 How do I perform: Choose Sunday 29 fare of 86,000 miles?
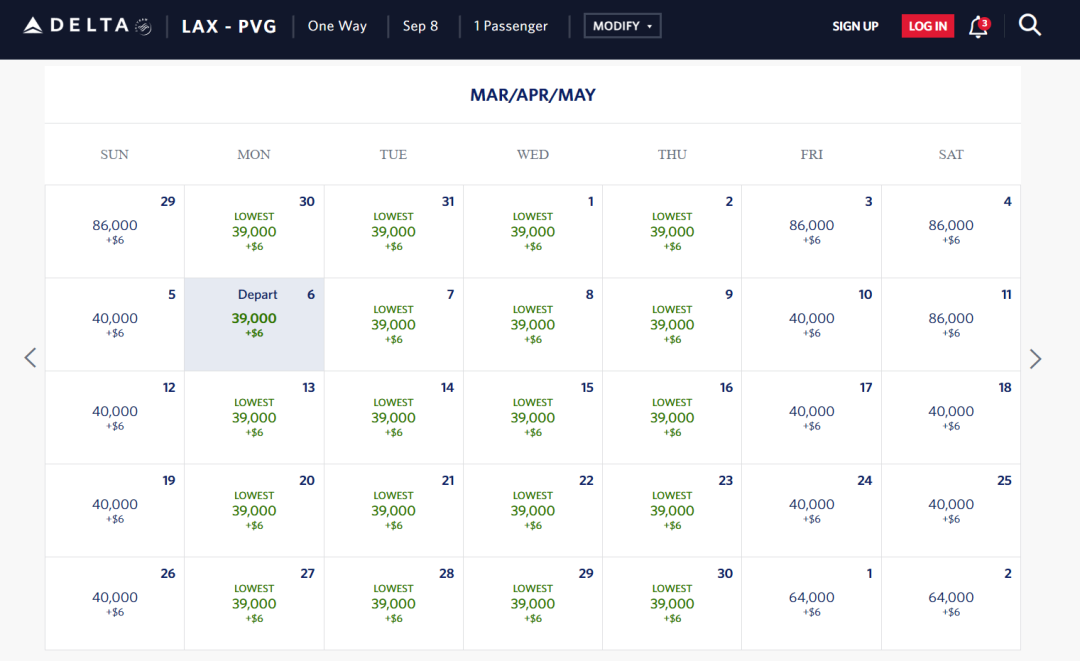point(115,231)
